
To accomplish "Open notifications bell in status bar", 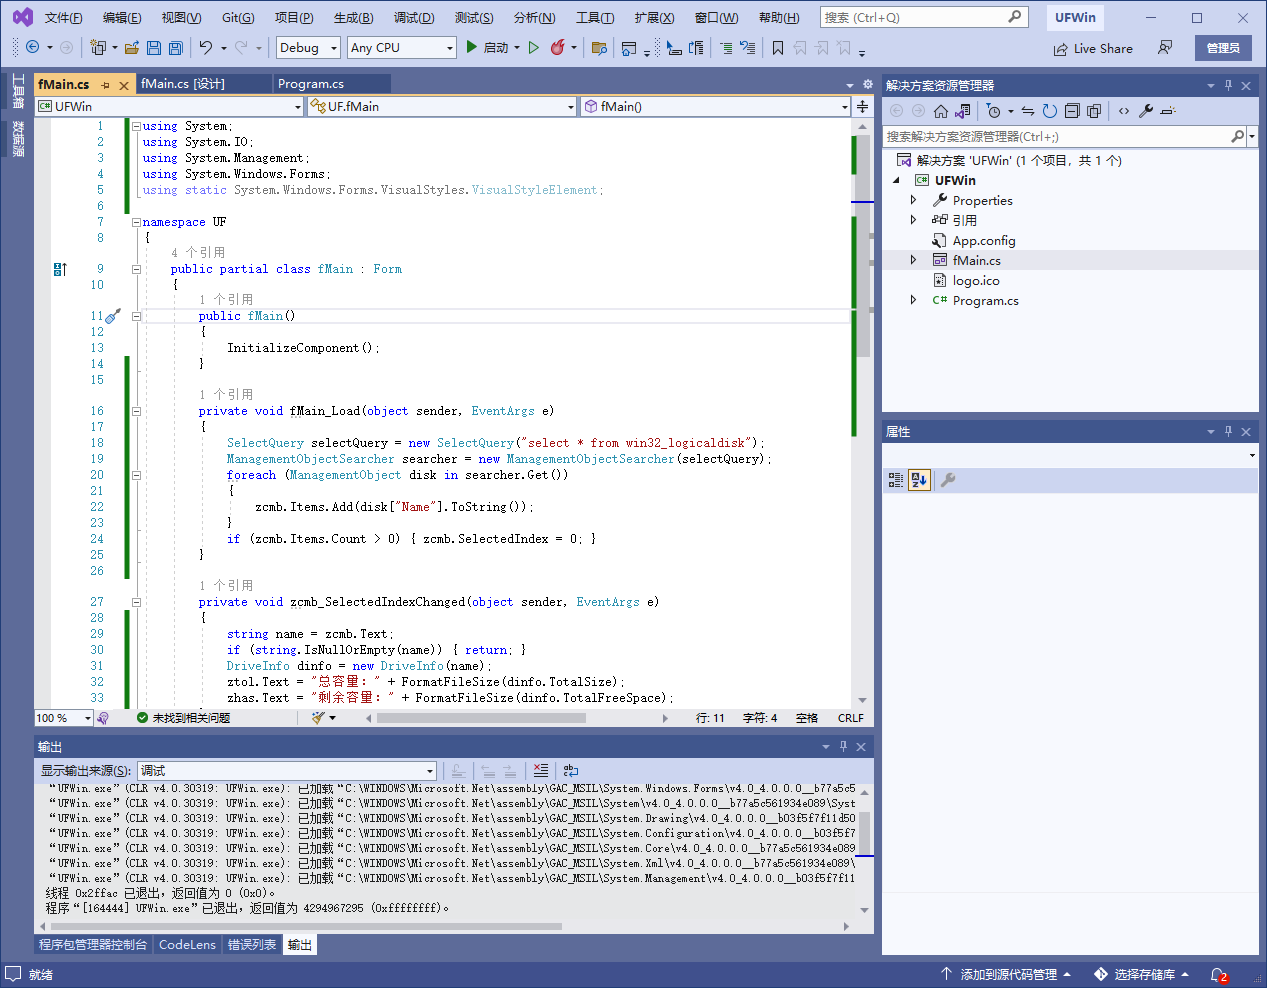I will pyautogui.click(x=1218, y=975).
